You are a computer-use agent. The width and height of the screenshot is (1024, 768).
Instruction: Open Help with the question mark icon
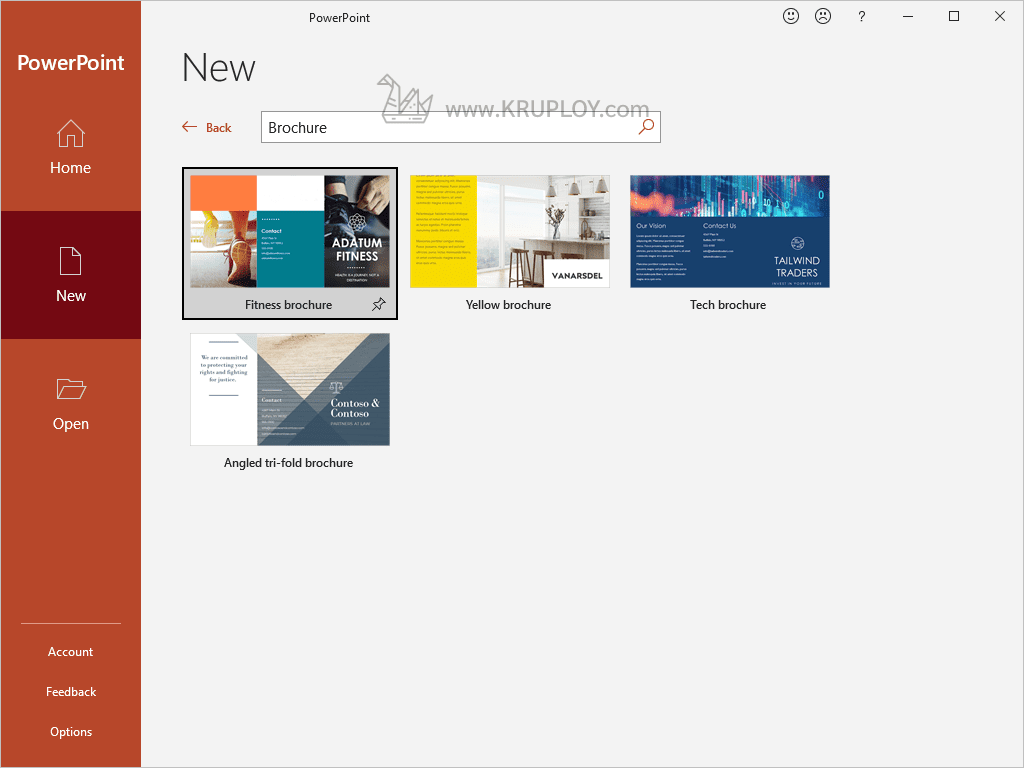pyautogui.click(x=861, y=16)
